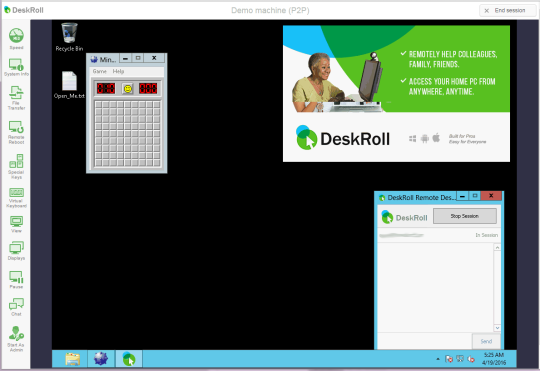Click the DeskRoll logo in title bar

pyautogui.click(x=23, y=10)
